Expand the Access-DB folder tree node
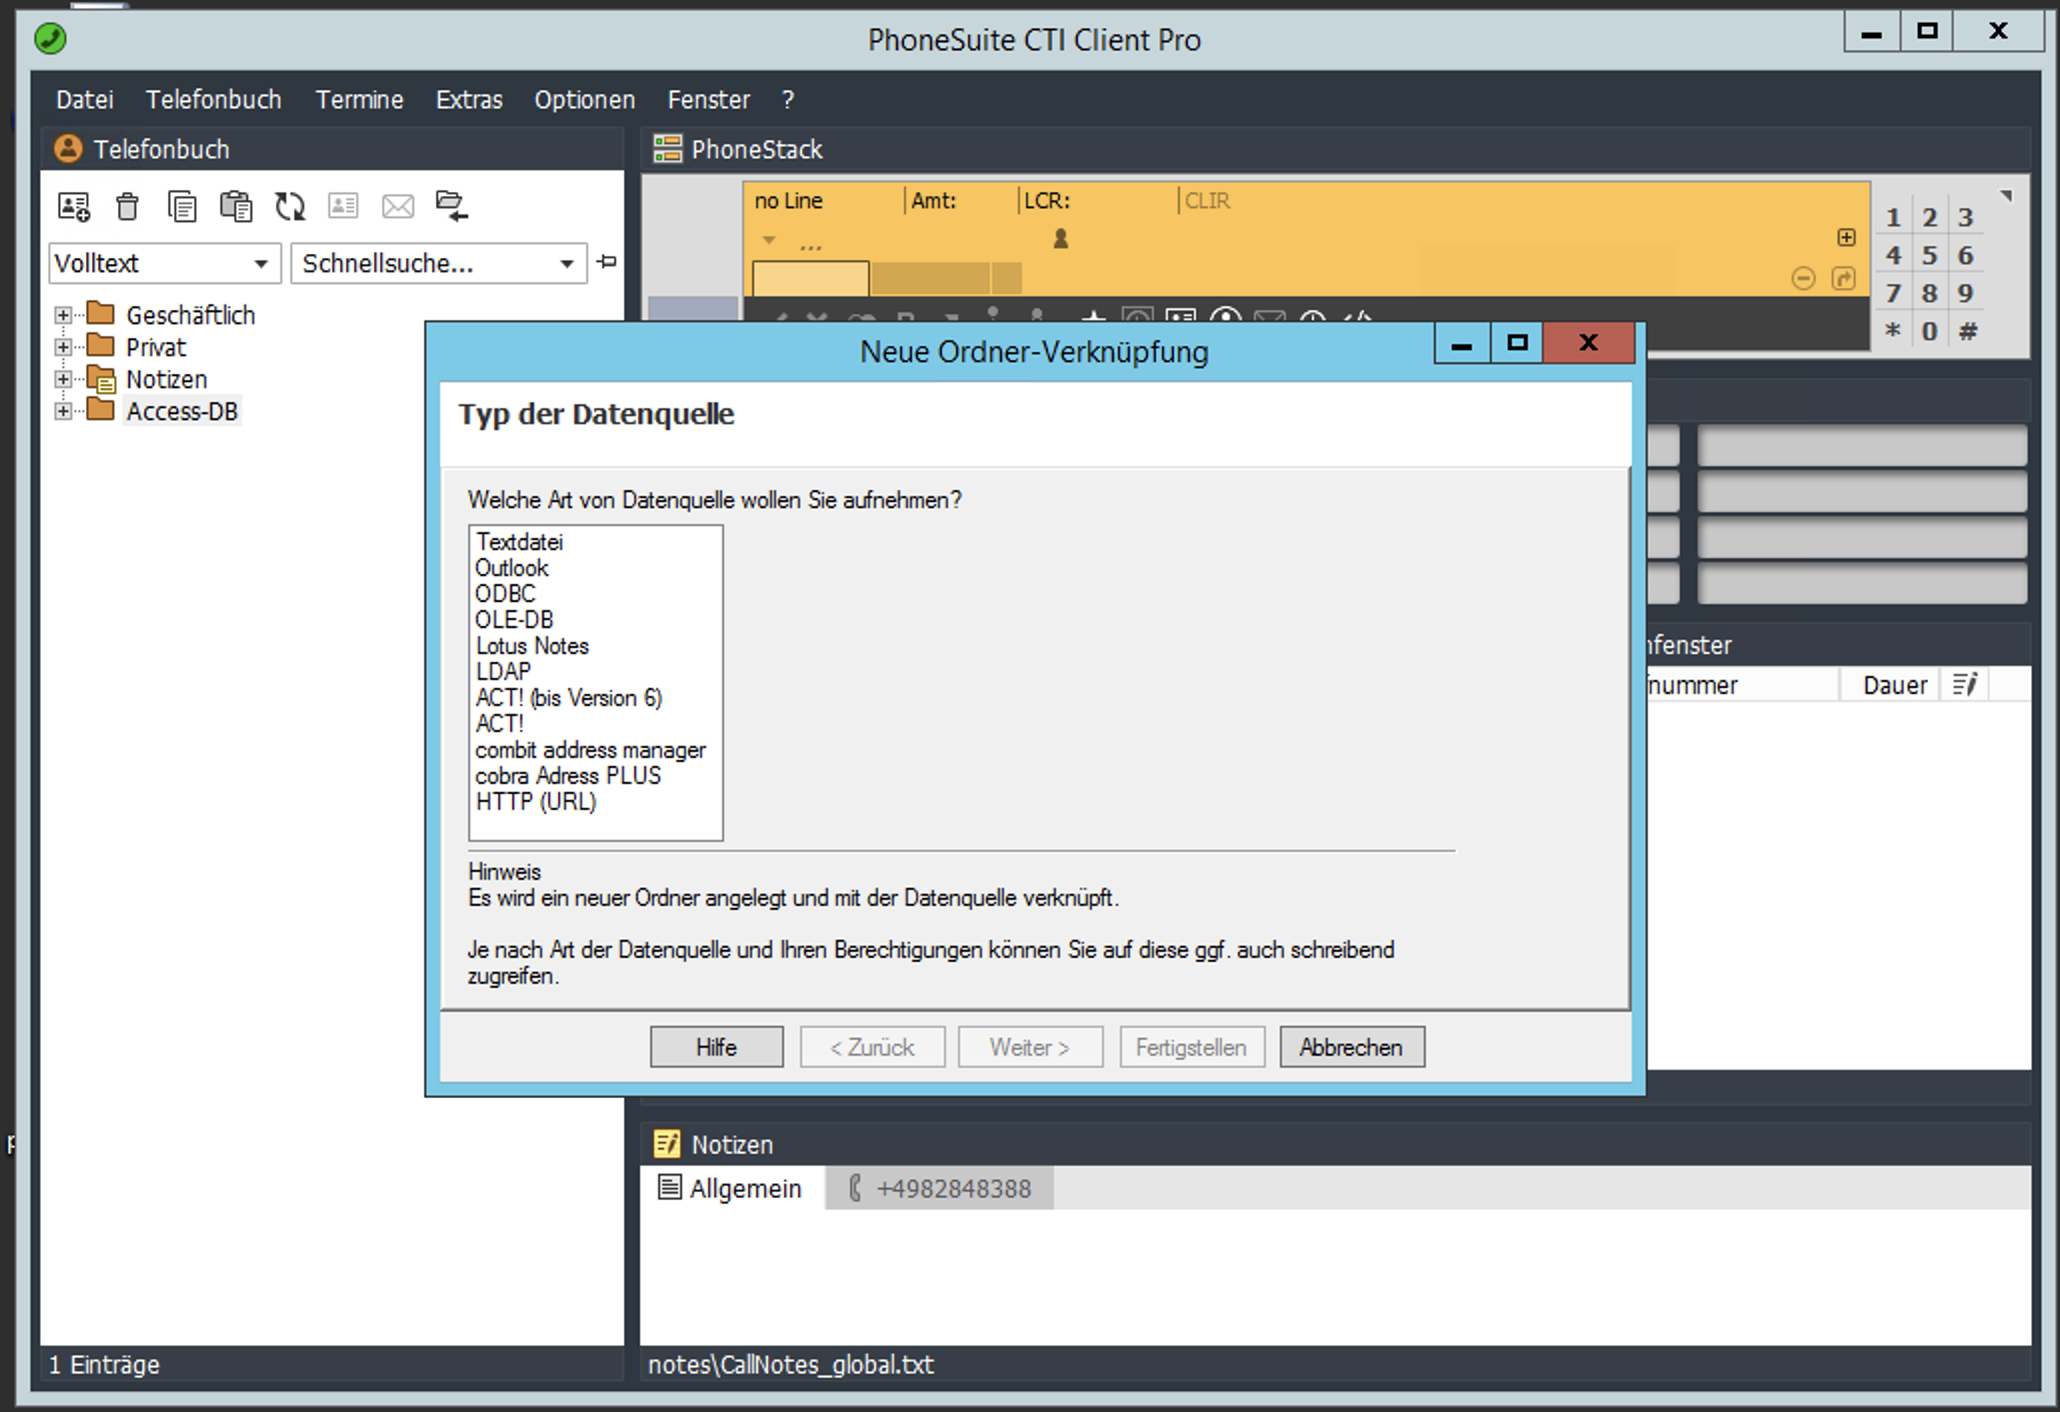Viewport: 2060px width, 1412px height. (63, 411)
